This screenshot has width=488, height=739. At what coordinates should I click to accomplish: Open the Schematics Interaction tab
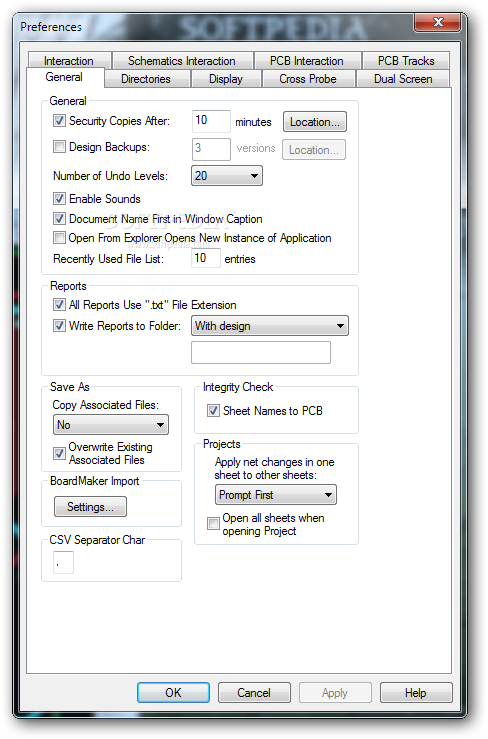click(182, 61)
